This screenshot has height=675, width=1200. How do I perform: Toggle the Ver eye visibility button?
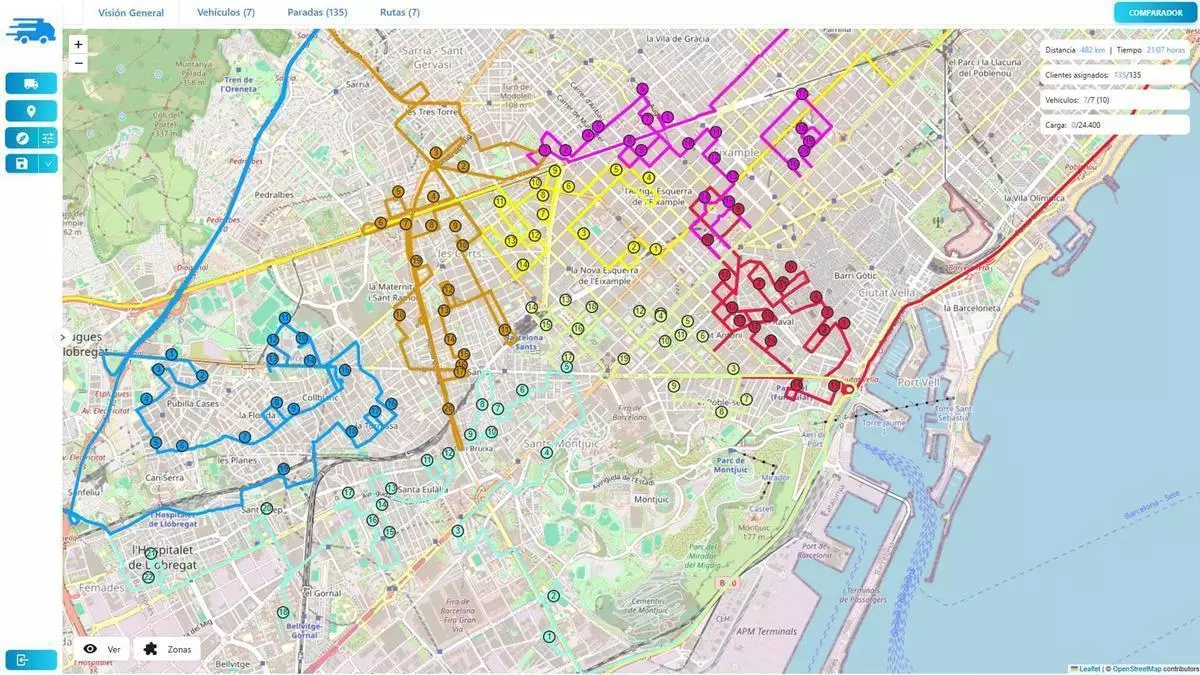(102, 649)
